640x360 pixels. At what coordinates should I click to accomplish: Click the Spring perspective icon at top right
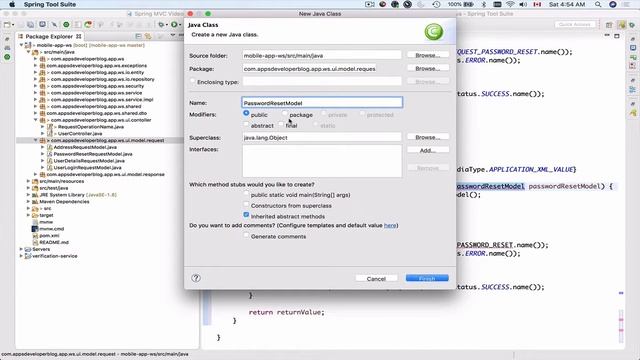pyautogui.click(x=632, y=25)
